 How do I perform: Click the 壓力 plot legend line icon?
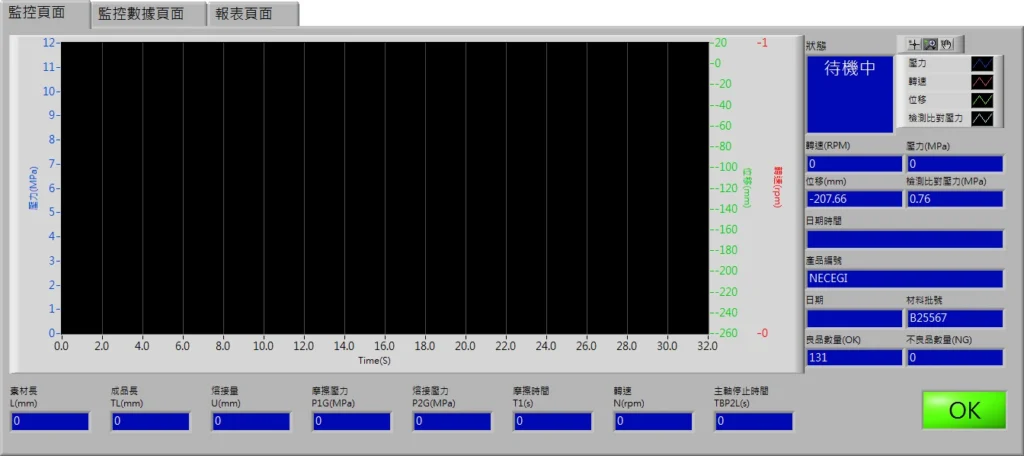[x=984, y=63]
